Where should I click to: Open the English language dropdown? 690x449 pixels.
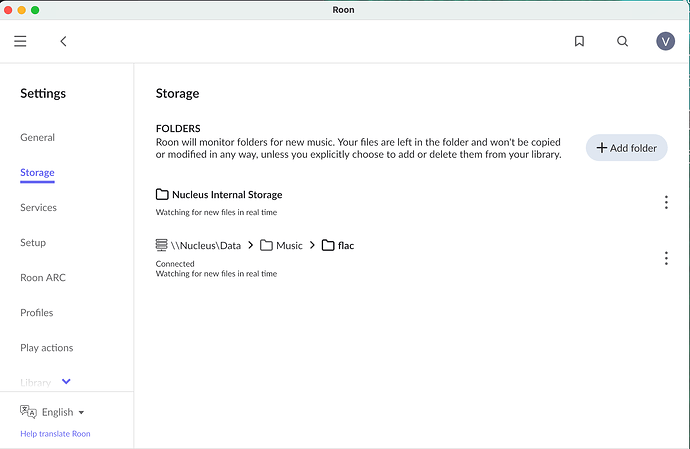point(62,412)
